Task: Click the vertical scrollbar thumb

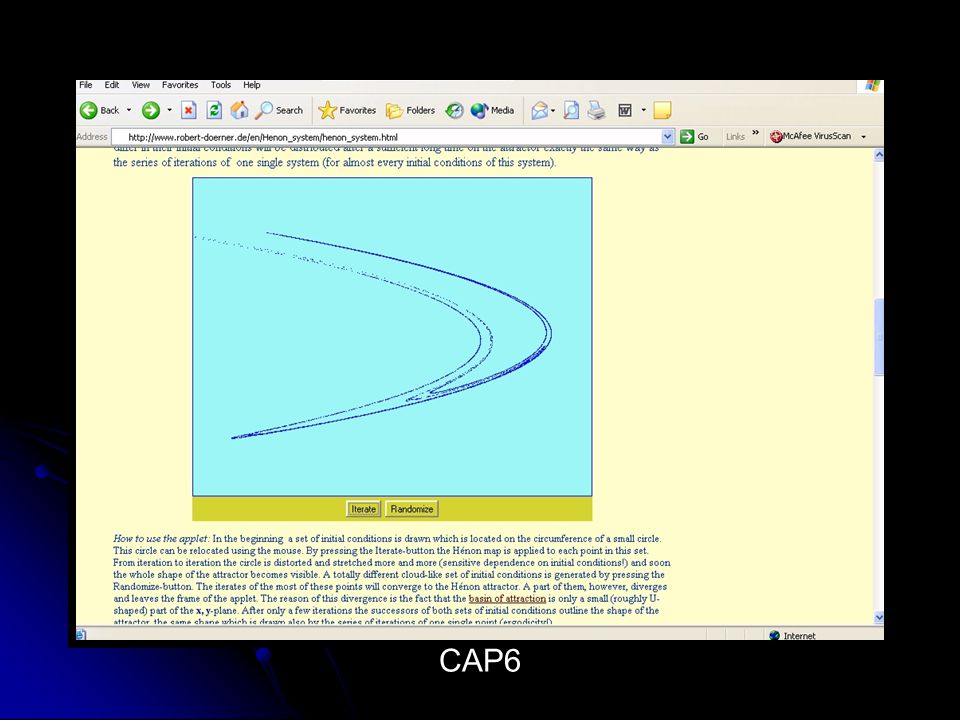Action: (x=879, y=337)
